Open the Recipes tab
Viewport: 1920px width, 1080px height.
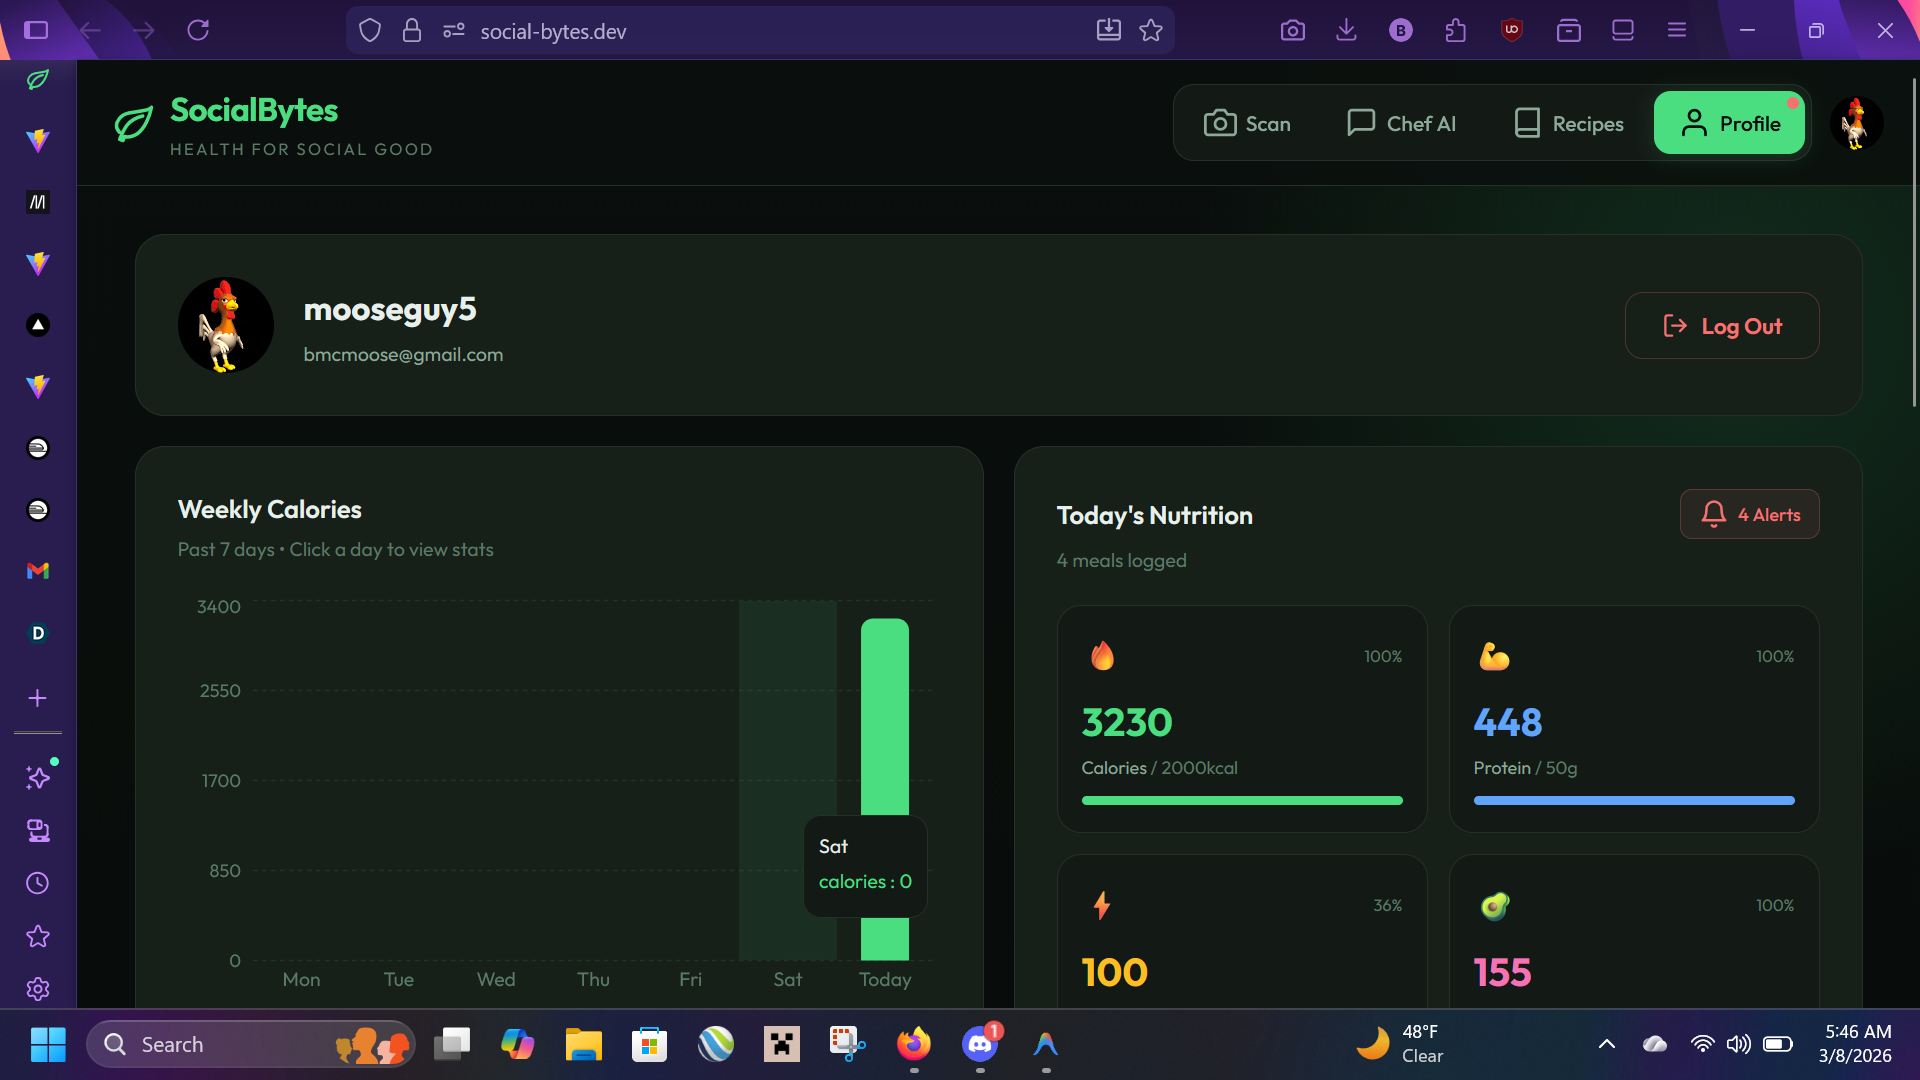1569,124
